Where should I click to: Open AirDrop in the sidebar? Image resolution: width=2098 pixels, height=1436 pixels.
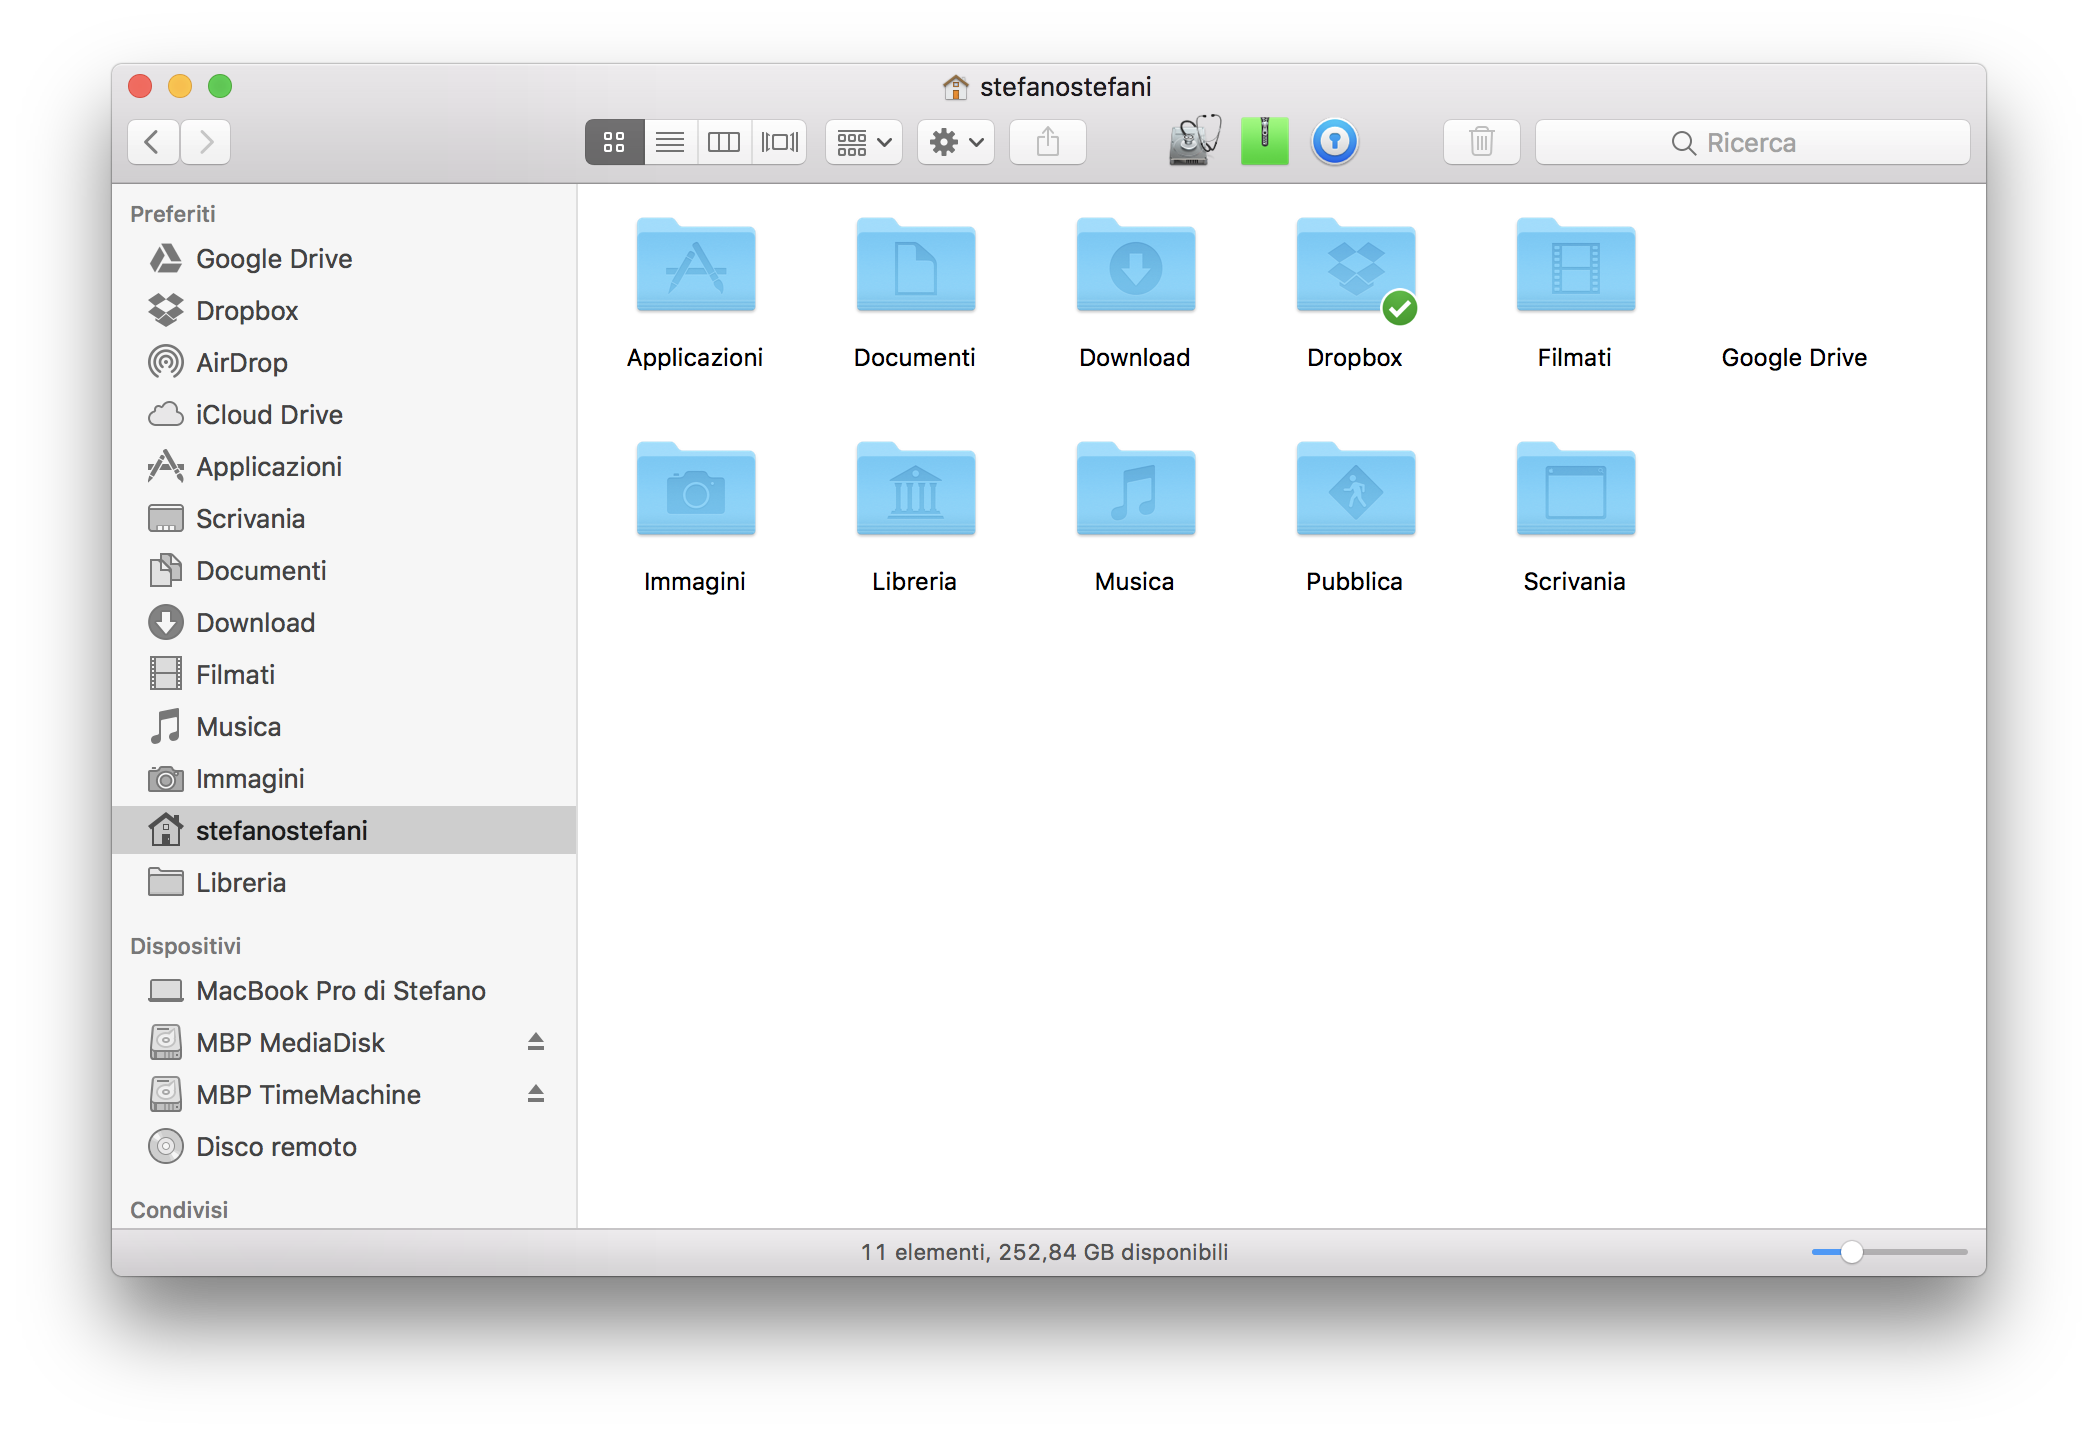[x=241, y=363]
